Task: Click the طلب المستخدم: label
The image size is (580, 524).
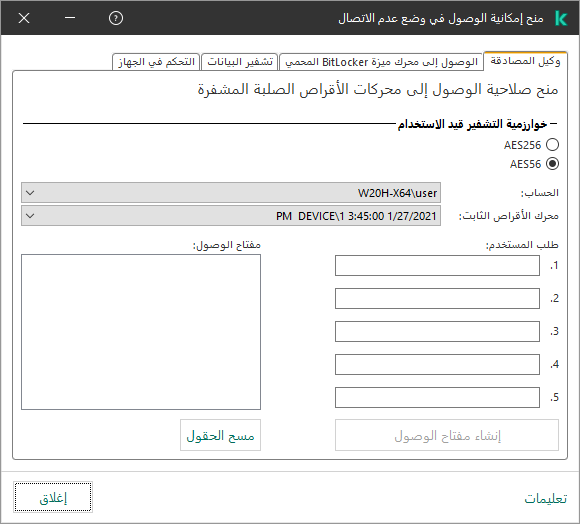Action: point(522,245)
